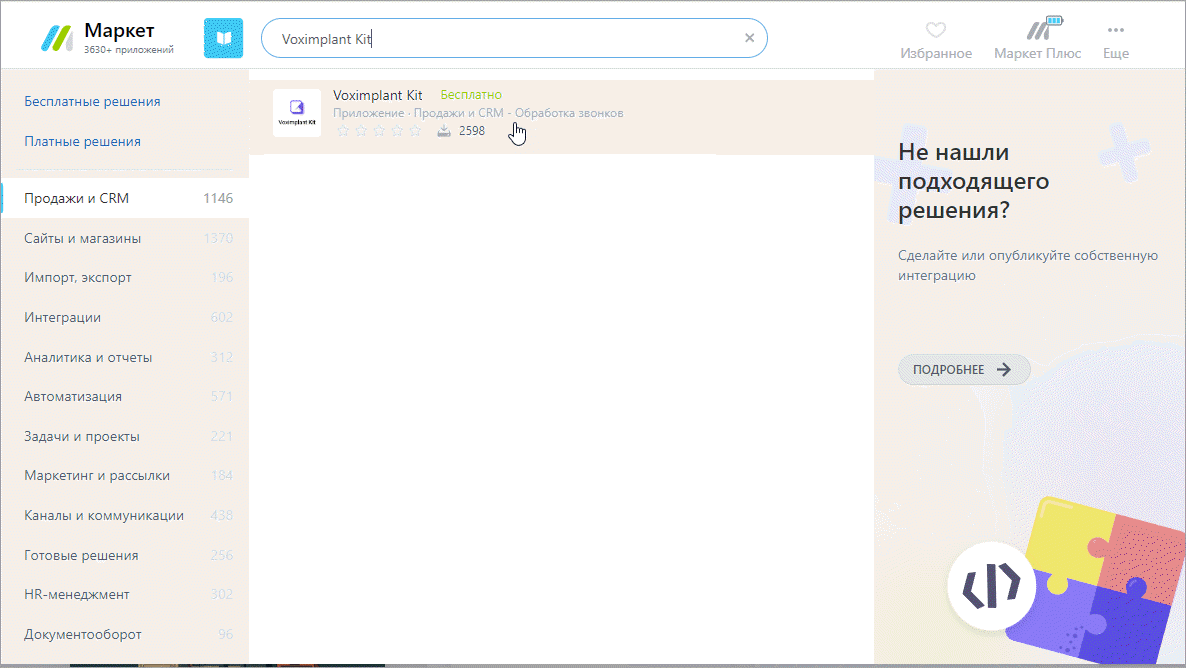Click the ПОДРОБНЕЕ button
The width and height of the screenshot is (1186, 668).
[964, 369]
